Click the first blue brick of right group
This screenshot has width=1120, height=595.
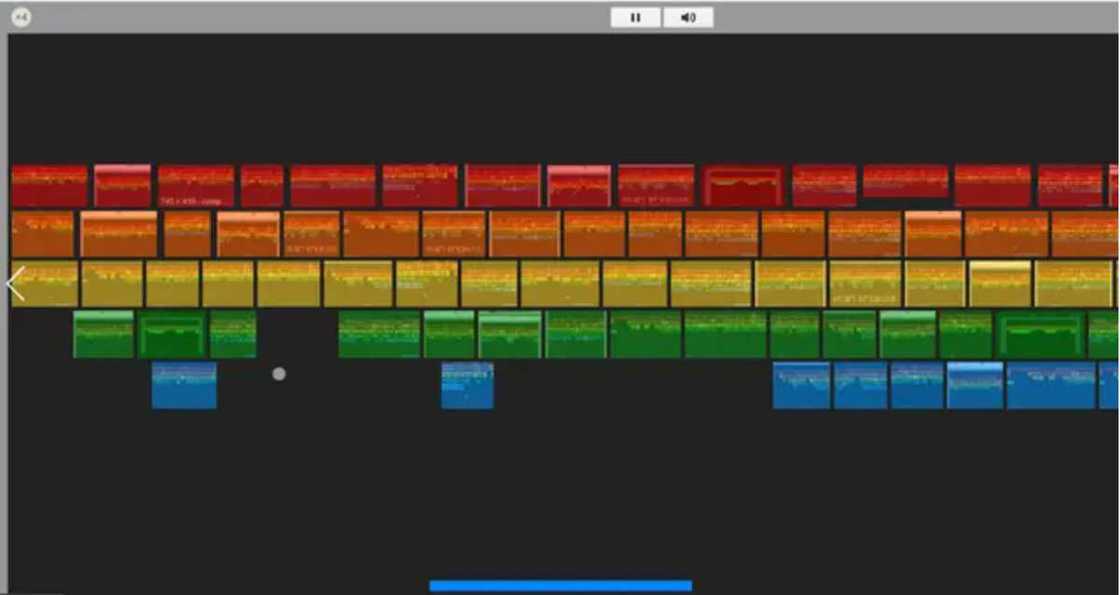pyautogui.click(x=801, y=385)
